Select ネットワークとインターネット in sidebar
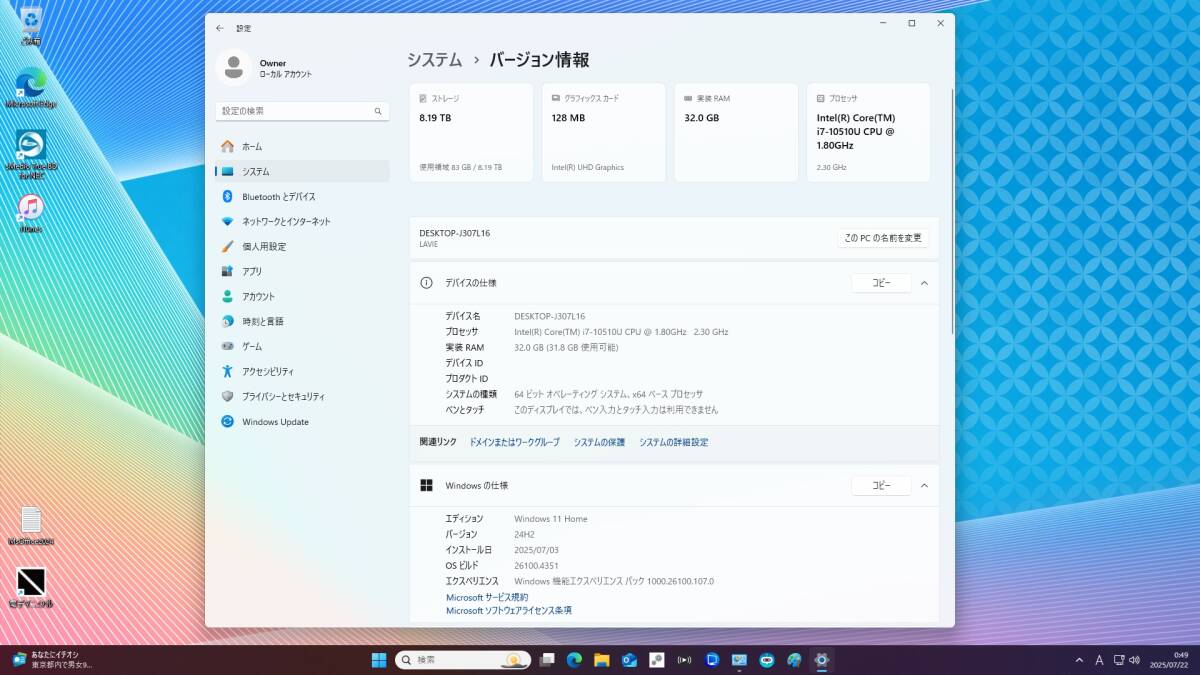This screenshot has height=675, width=1200. point(285,222)
